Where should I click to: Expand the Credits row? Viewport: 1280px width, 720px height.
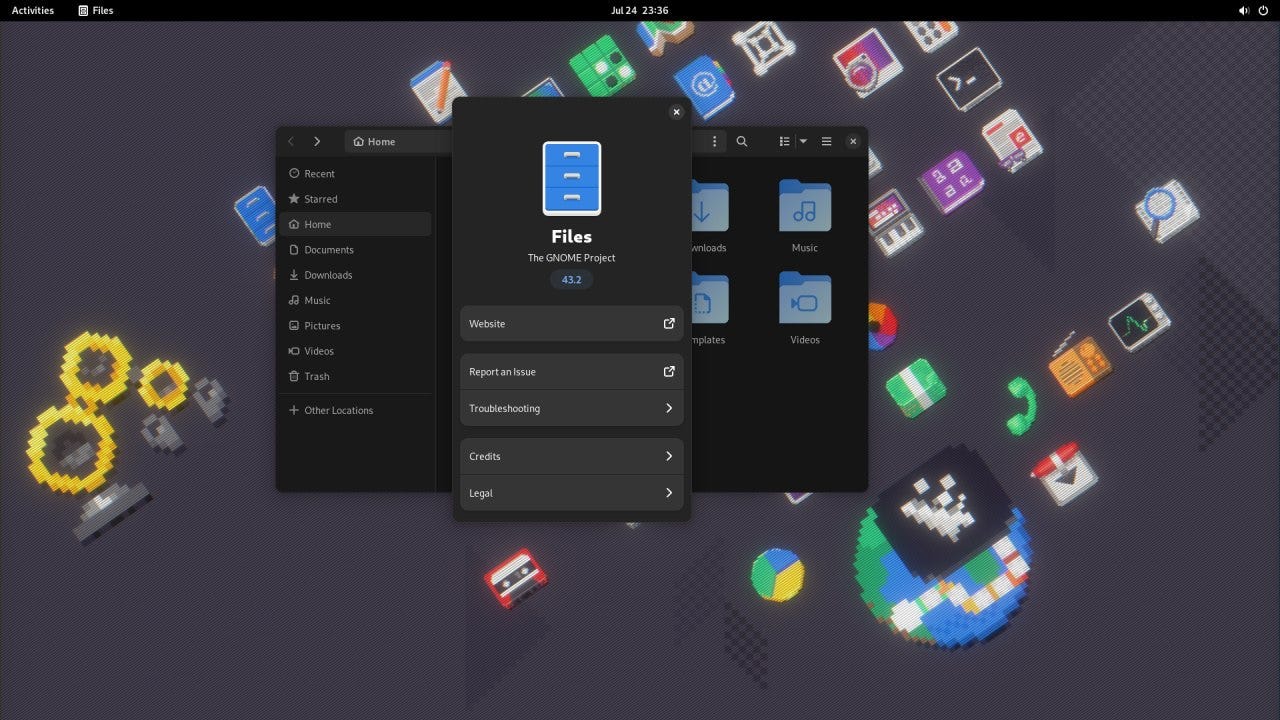pyautogui.click(x=571, y=456)
